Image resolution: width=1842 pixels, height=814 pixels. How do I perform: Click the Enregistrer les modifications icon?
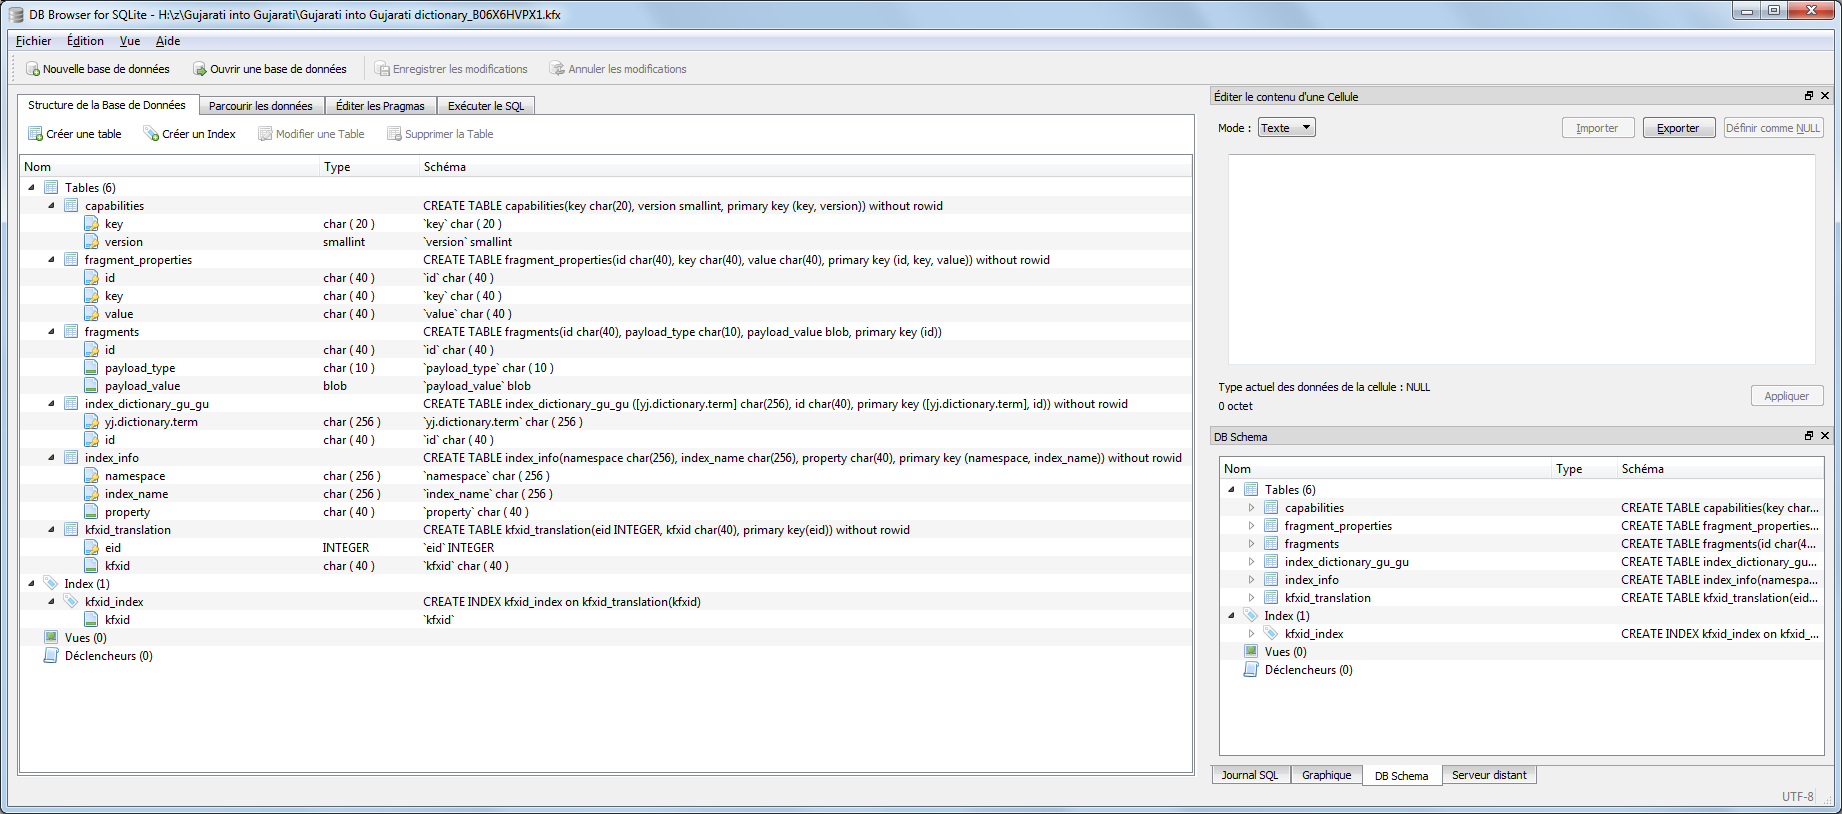pos(382,69)
